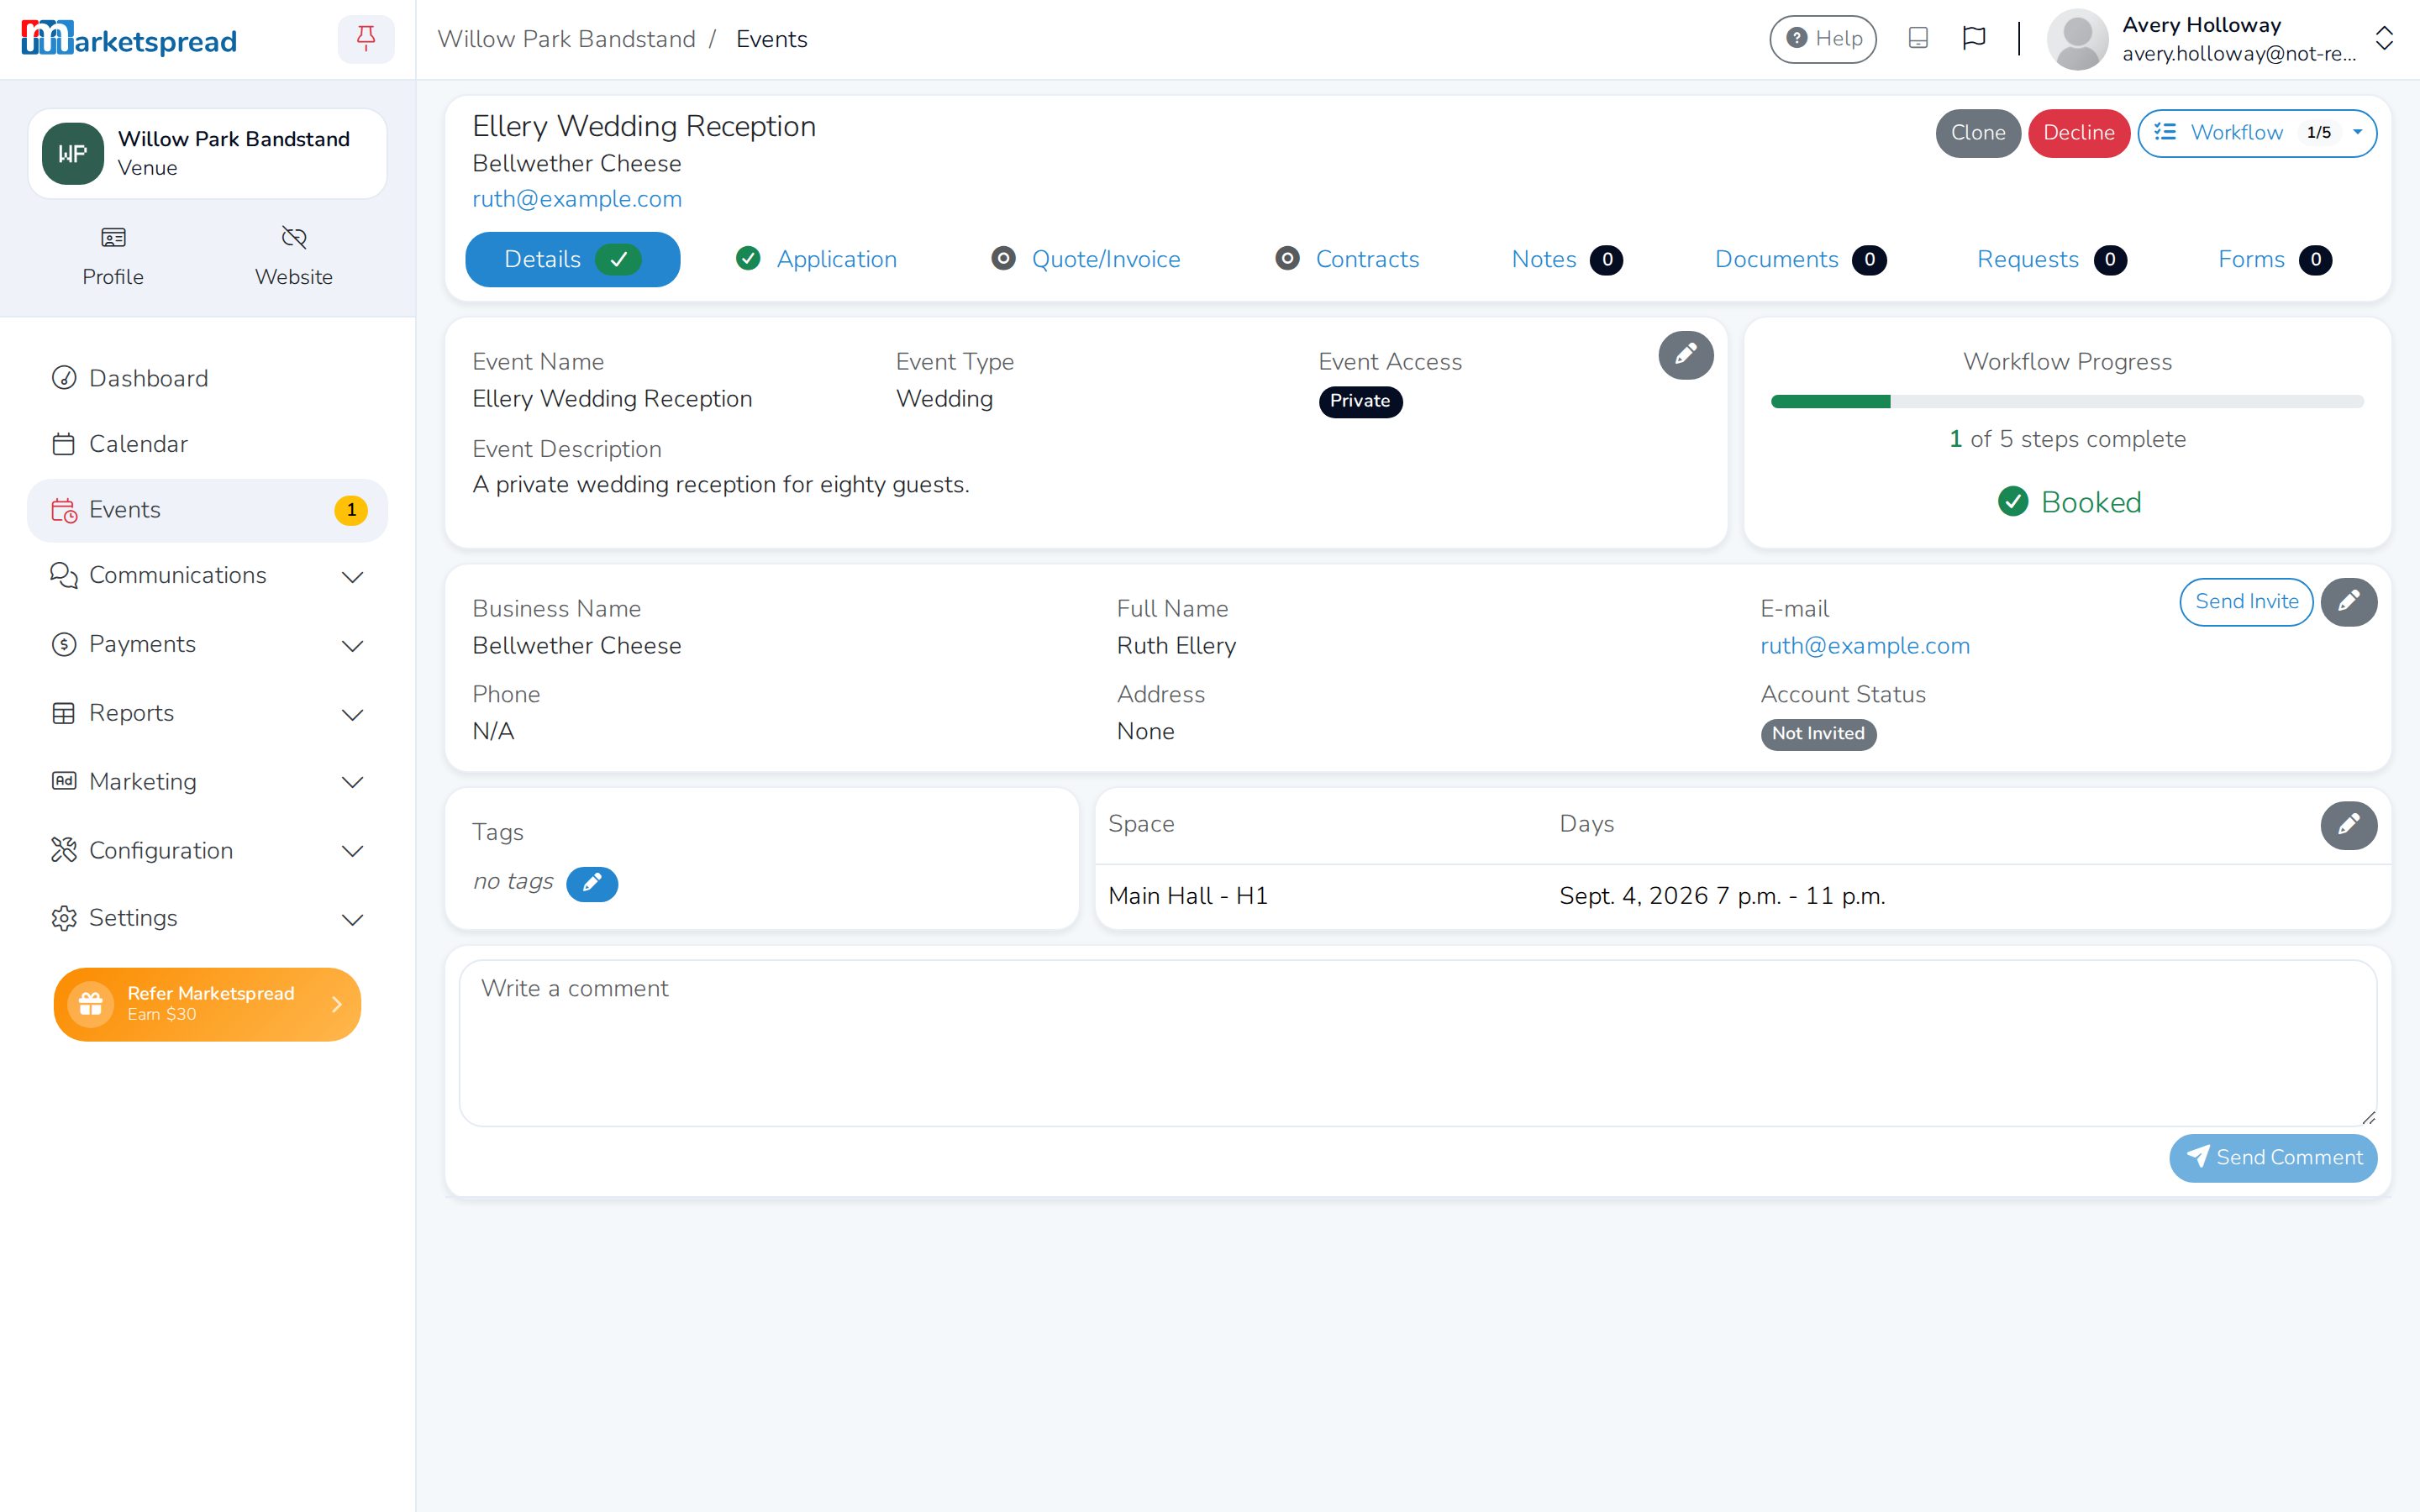The height and width of the screenshot is (1512, 2420).
Task: Click the Help question mark button
Action: click(x=1822, y=39)
